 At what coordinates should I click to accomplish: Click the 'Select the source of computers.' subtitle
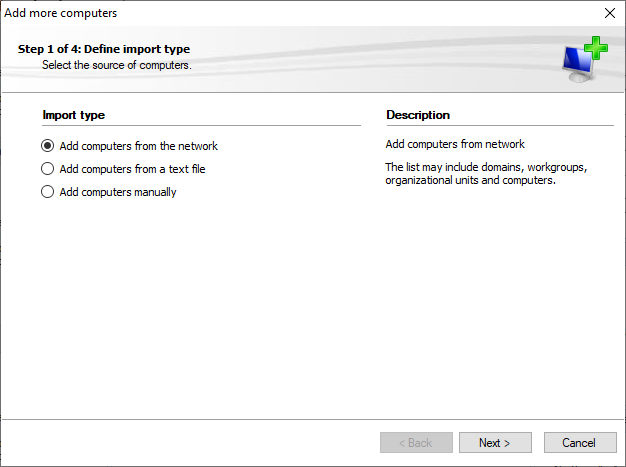tap(117, 65)
